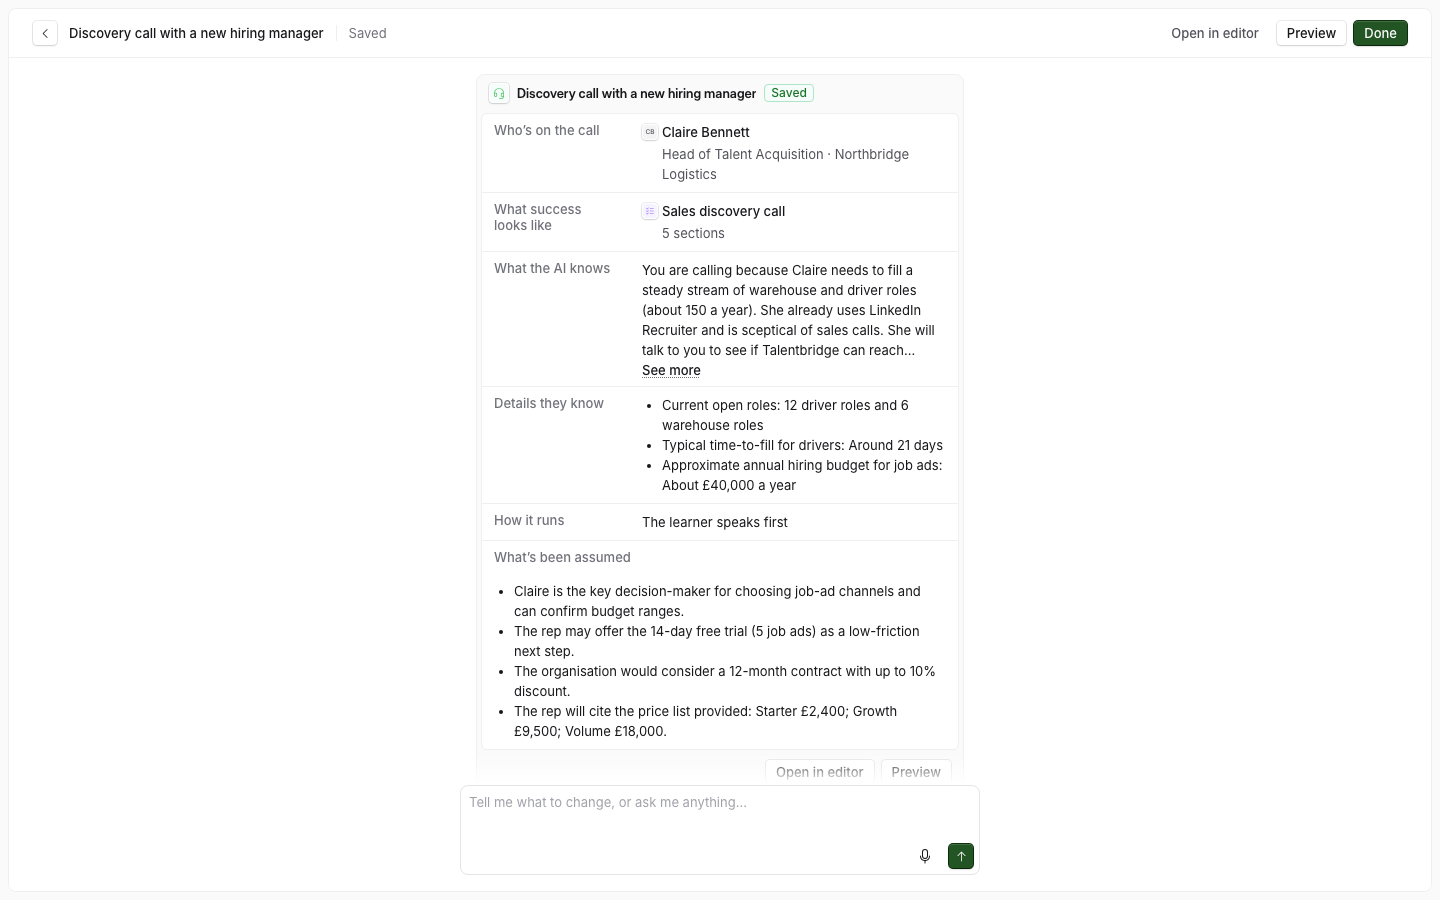Image resolution: width=1440 pixels, height=900 pixels.
Task: Click the page title in the top bar
Action: click(x=196, y=33)
